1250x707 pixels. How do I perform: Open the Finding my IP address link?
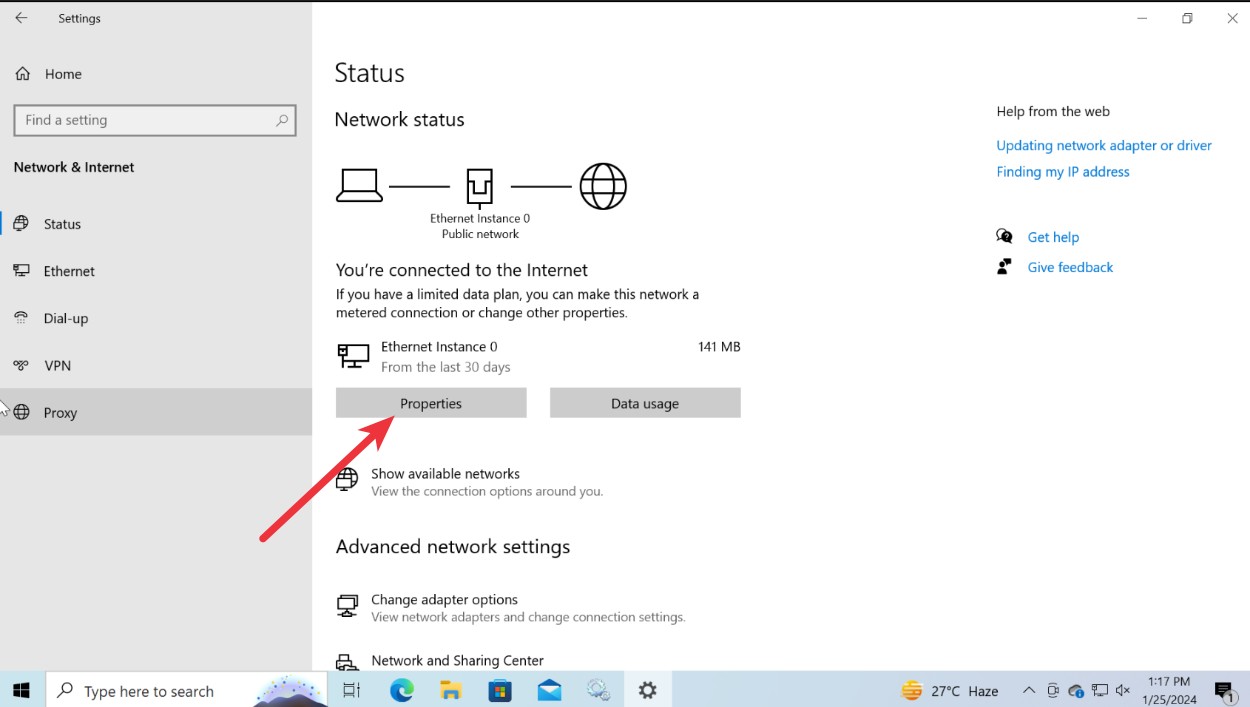click(1062, 171)
